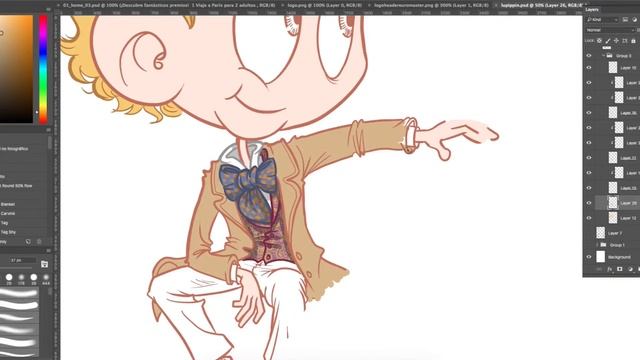Expand Group 1 disclosure arrow
Image resolution: width=640 pixels, height=360 pixels.
tap(597, 245)
